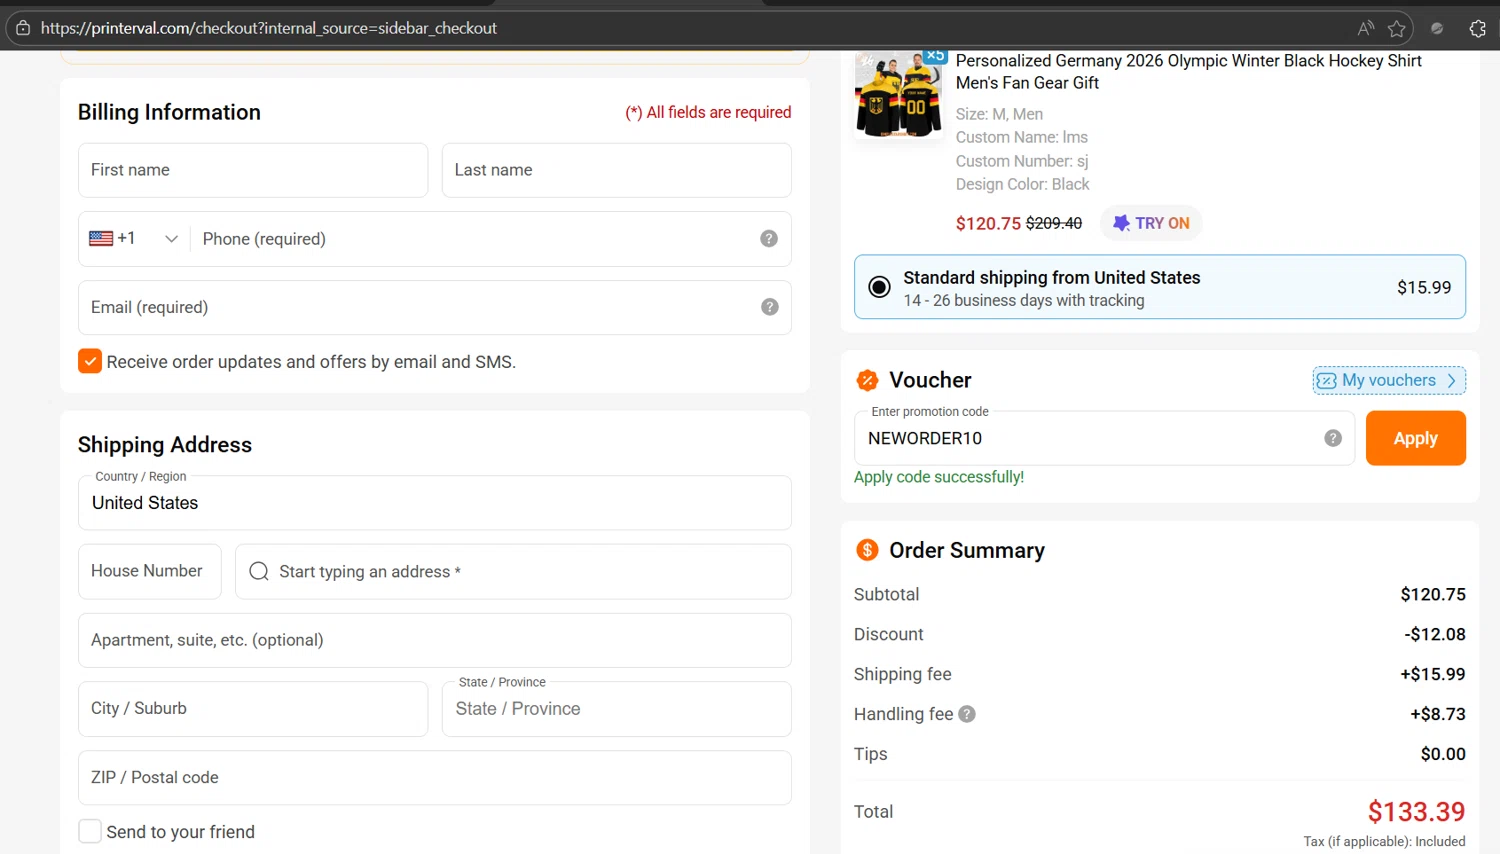Select Standard shipping from United States radio
1500x854 pixels.
(x=879, y=287)
